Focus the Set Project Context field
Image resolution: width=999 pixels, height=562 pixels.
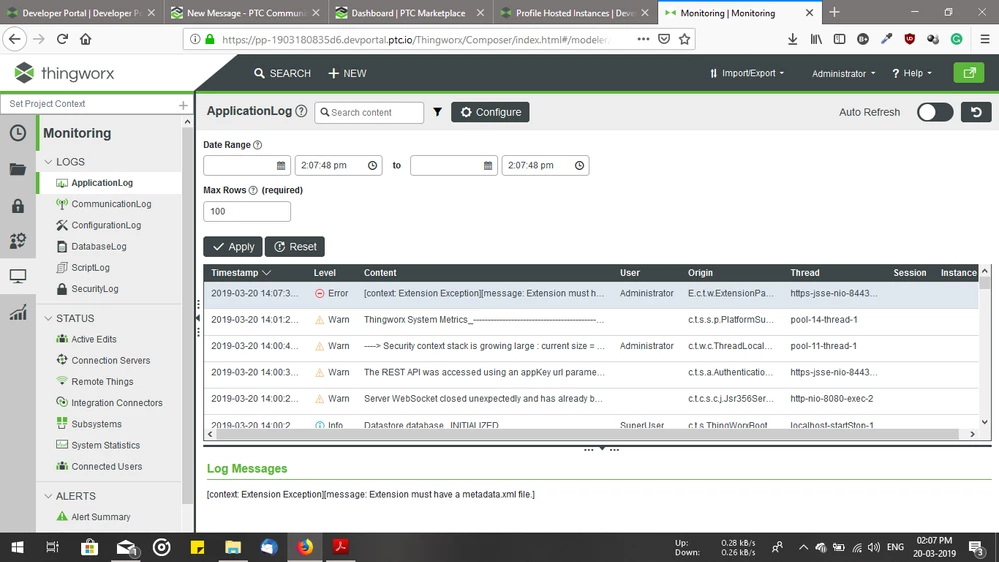[x=89, y=104]
